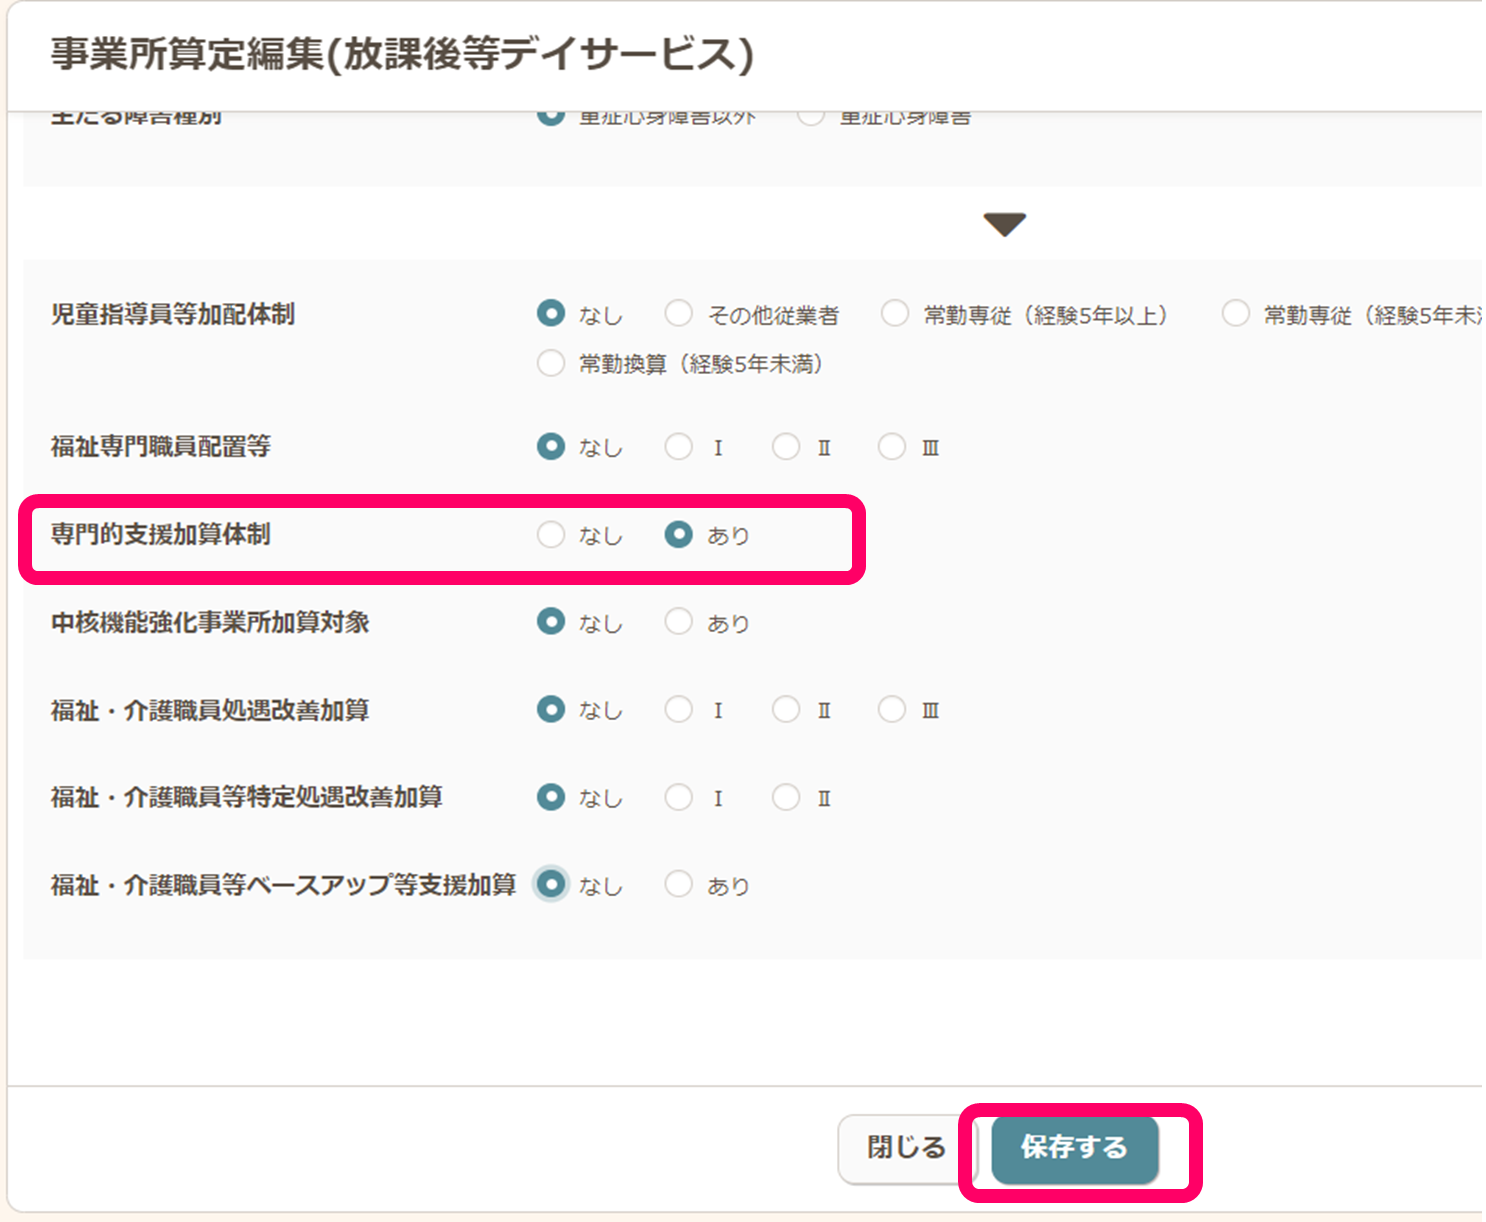This screenshot has width=1486, height=1222.
Task: Select なし for 児童指導員等加配体制
Action: tap(551, 314)
